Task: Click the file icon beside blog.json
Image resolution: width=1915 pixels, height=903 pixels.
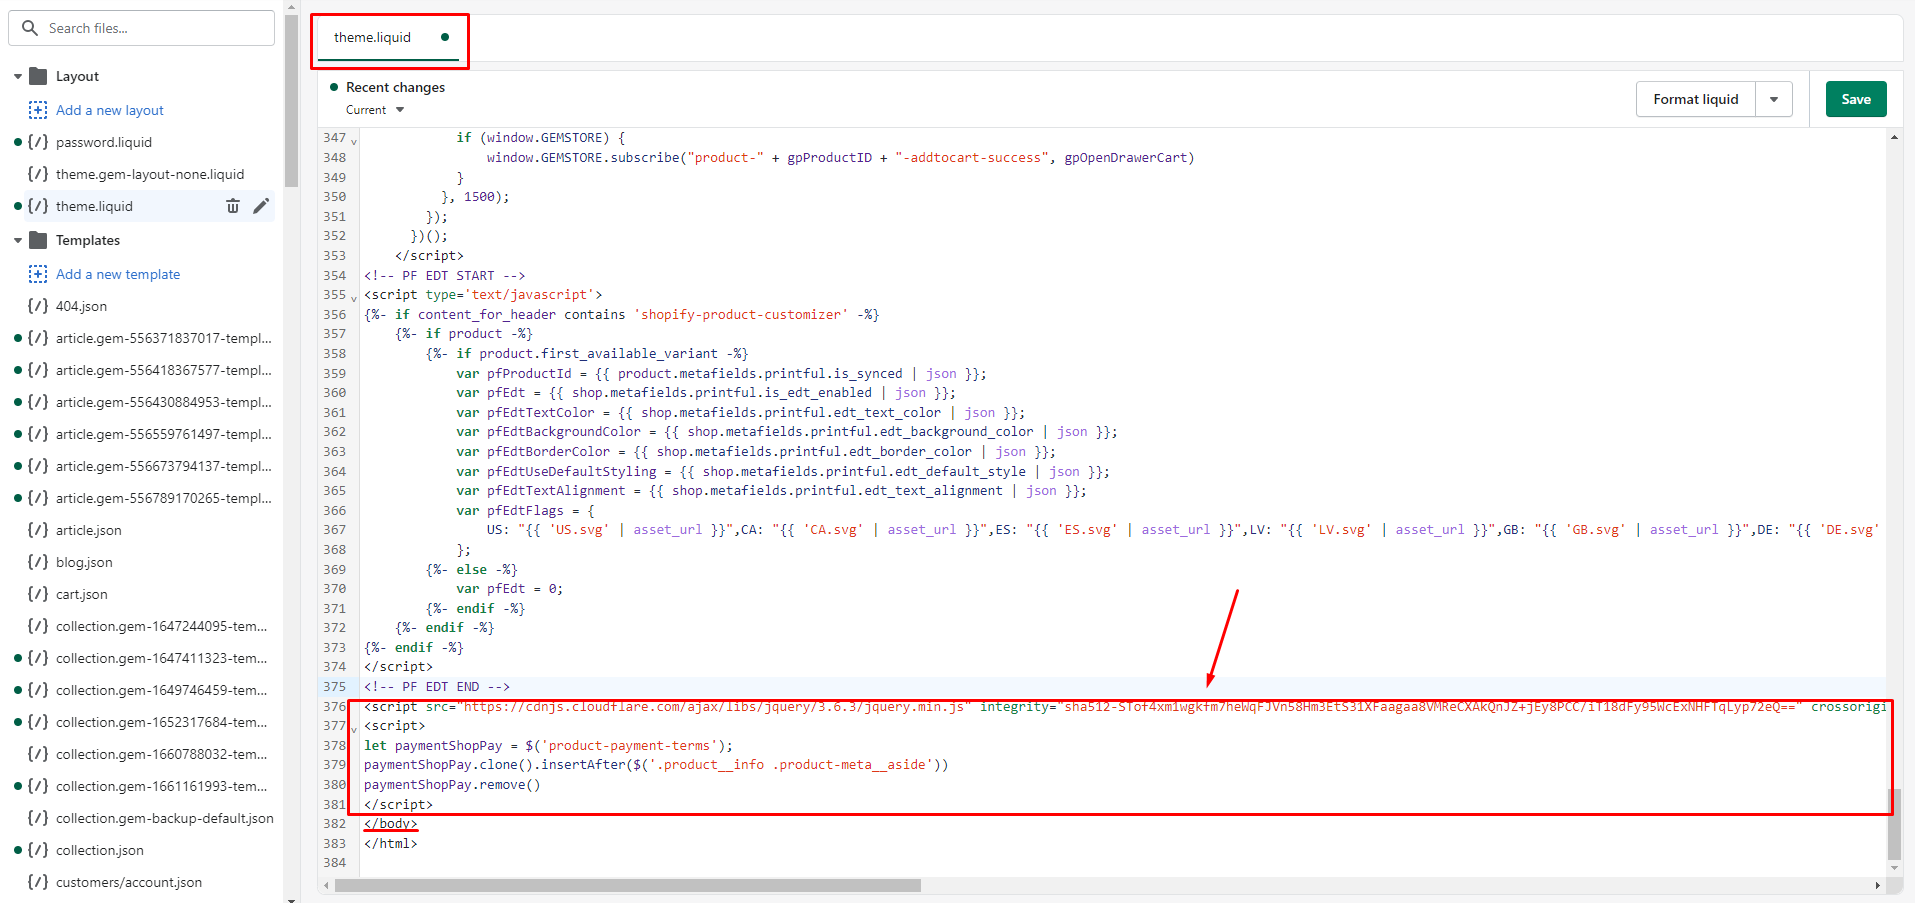Action: (38, 562)
